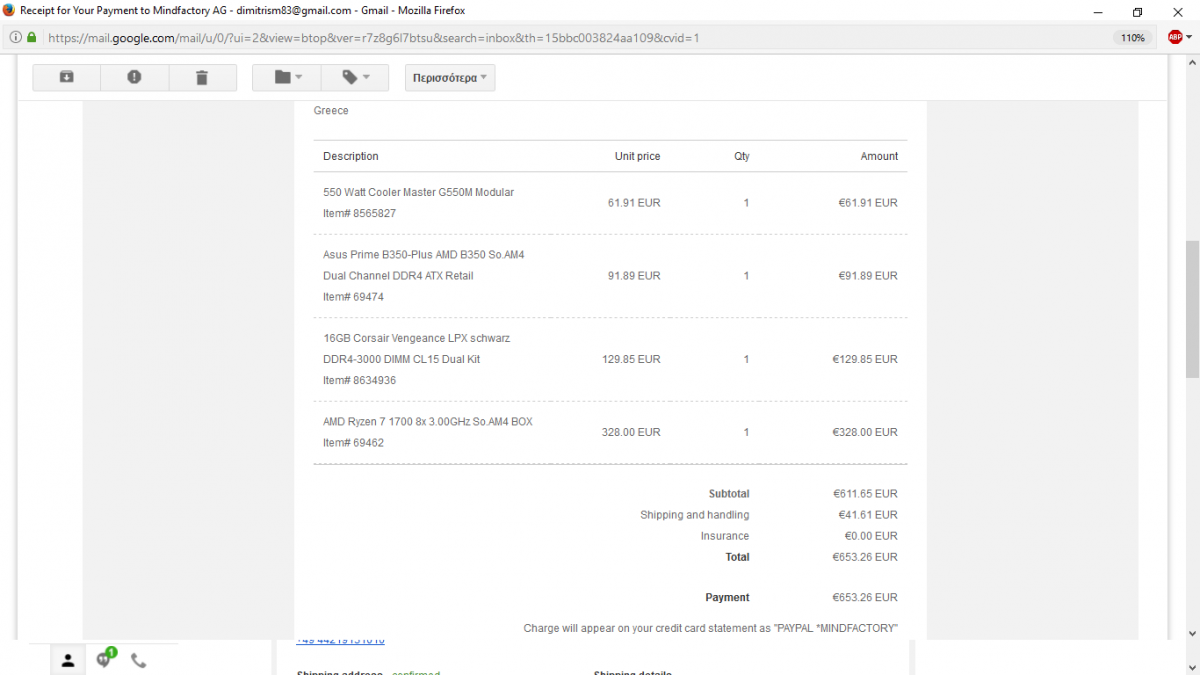Open Hangouts conversations icon with green badge
Viewport: 1200px width, 675px height.
[104, 659]
